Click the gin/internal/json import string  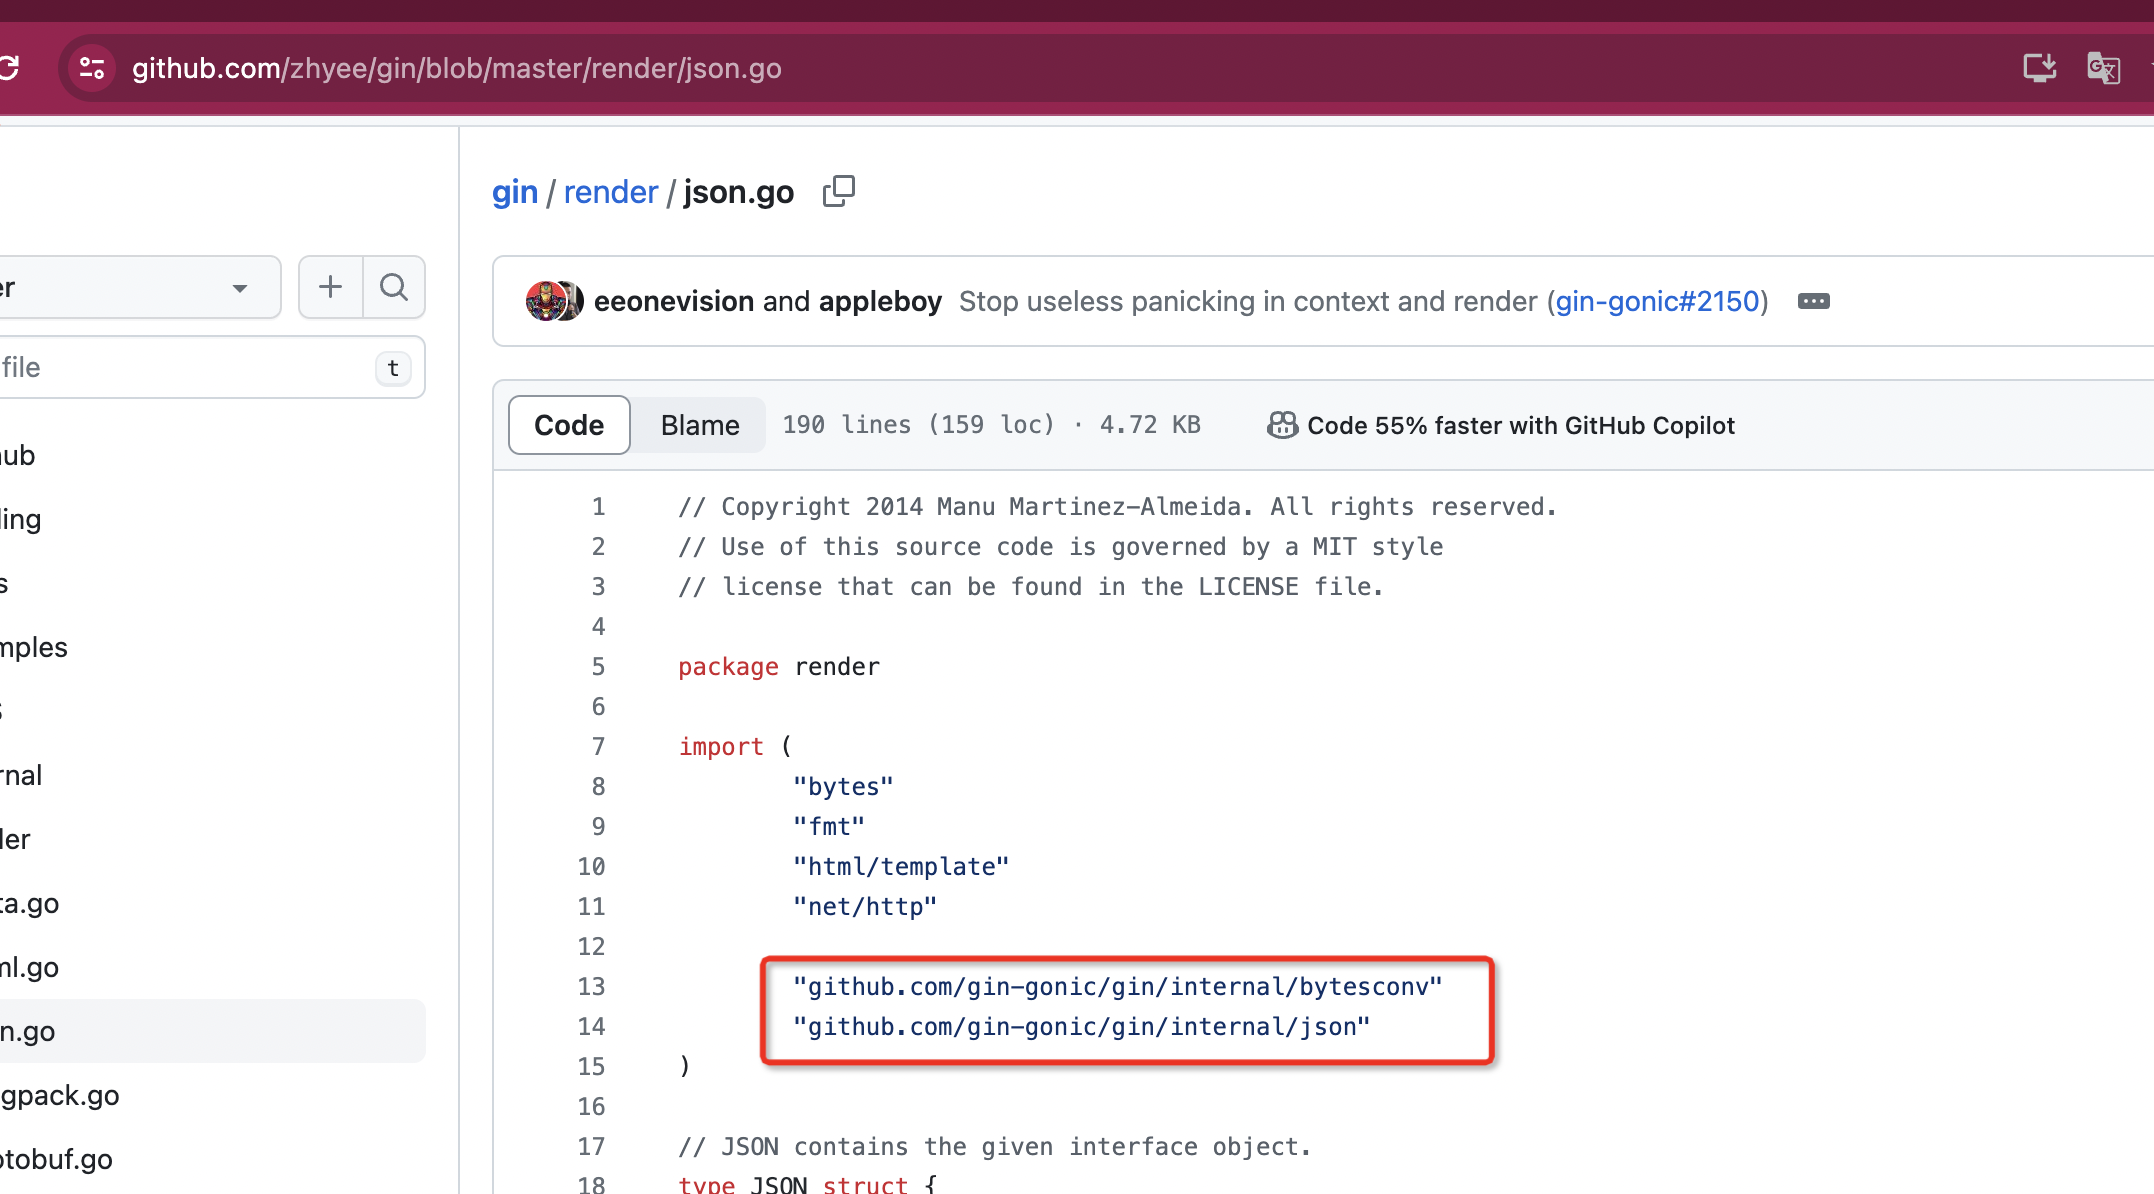[x=1082, y=1027]
